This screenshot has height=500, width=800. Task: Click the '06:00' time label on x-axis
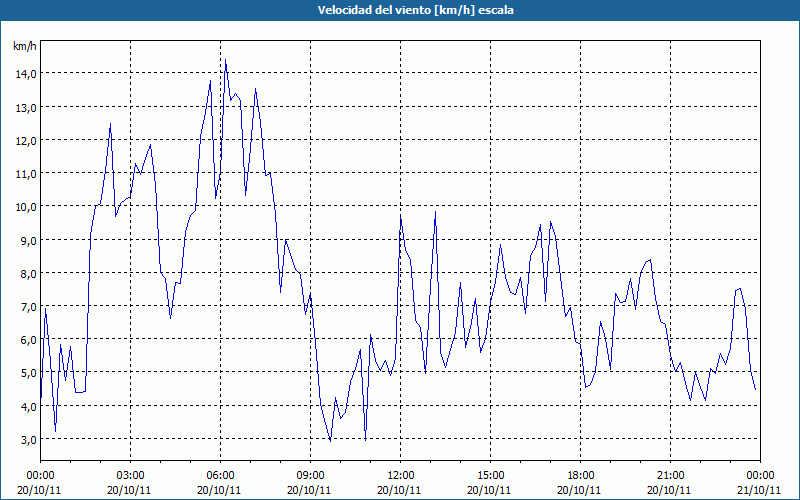(x=220, y=476)
